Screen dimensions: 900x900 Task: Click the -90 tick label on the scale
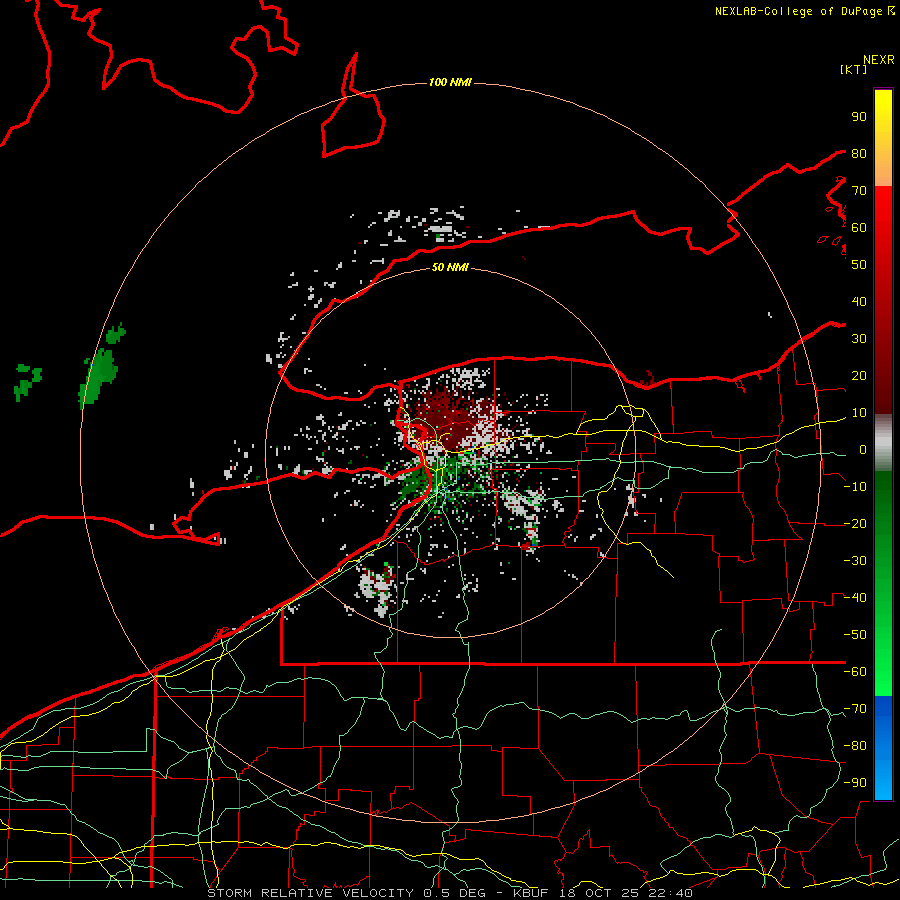(855, 783)
